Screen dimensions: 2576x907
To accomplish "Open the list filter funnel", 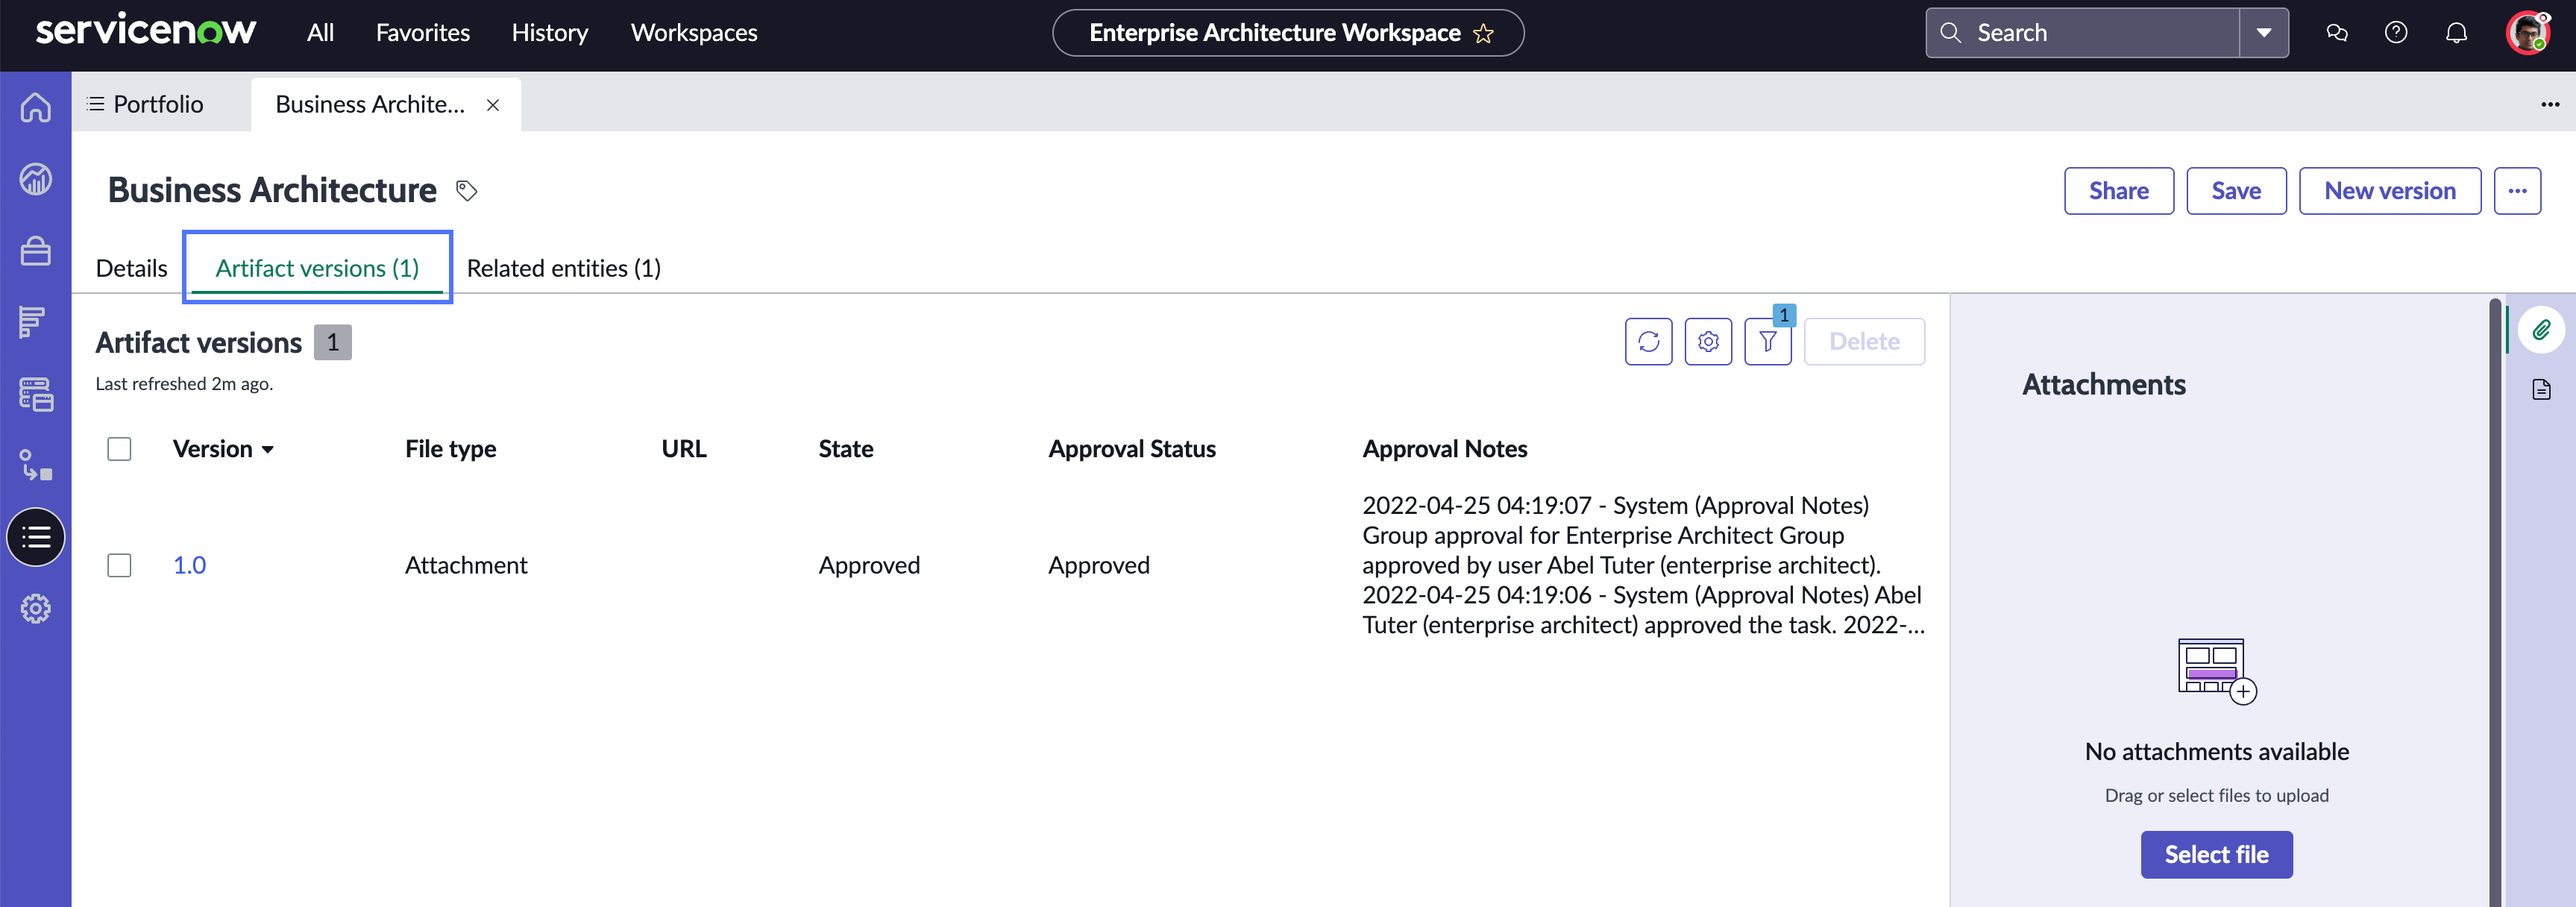I will pos(1768,342).
